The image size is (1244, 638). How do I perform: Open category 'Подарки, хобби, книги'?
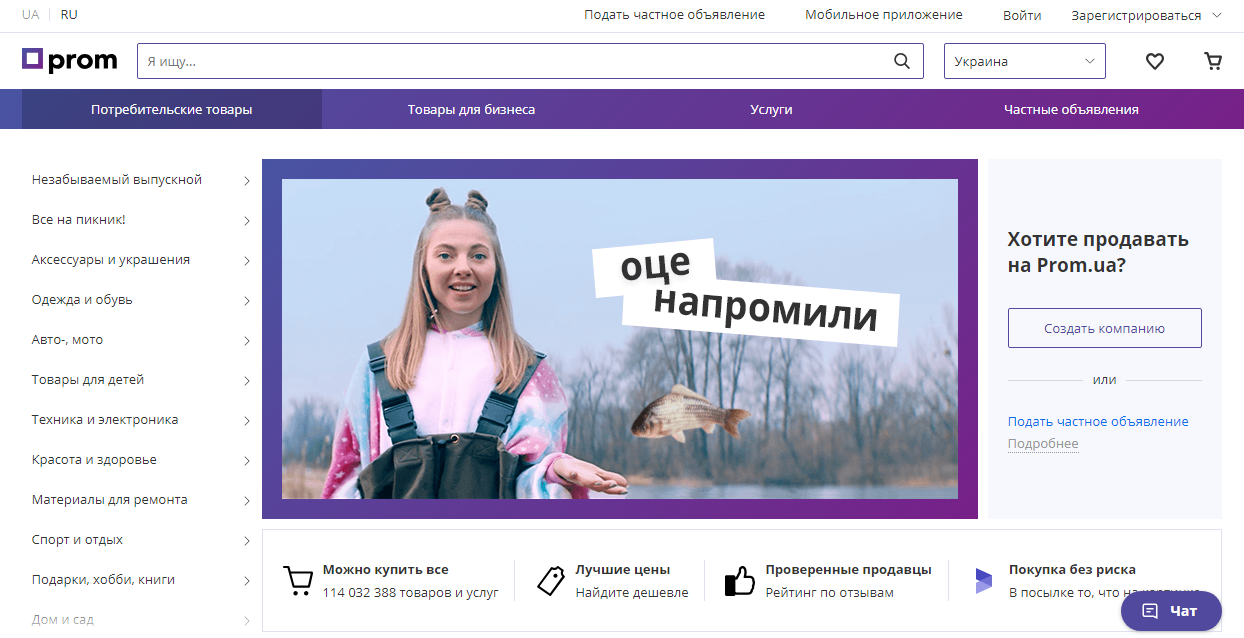(103, 580)
